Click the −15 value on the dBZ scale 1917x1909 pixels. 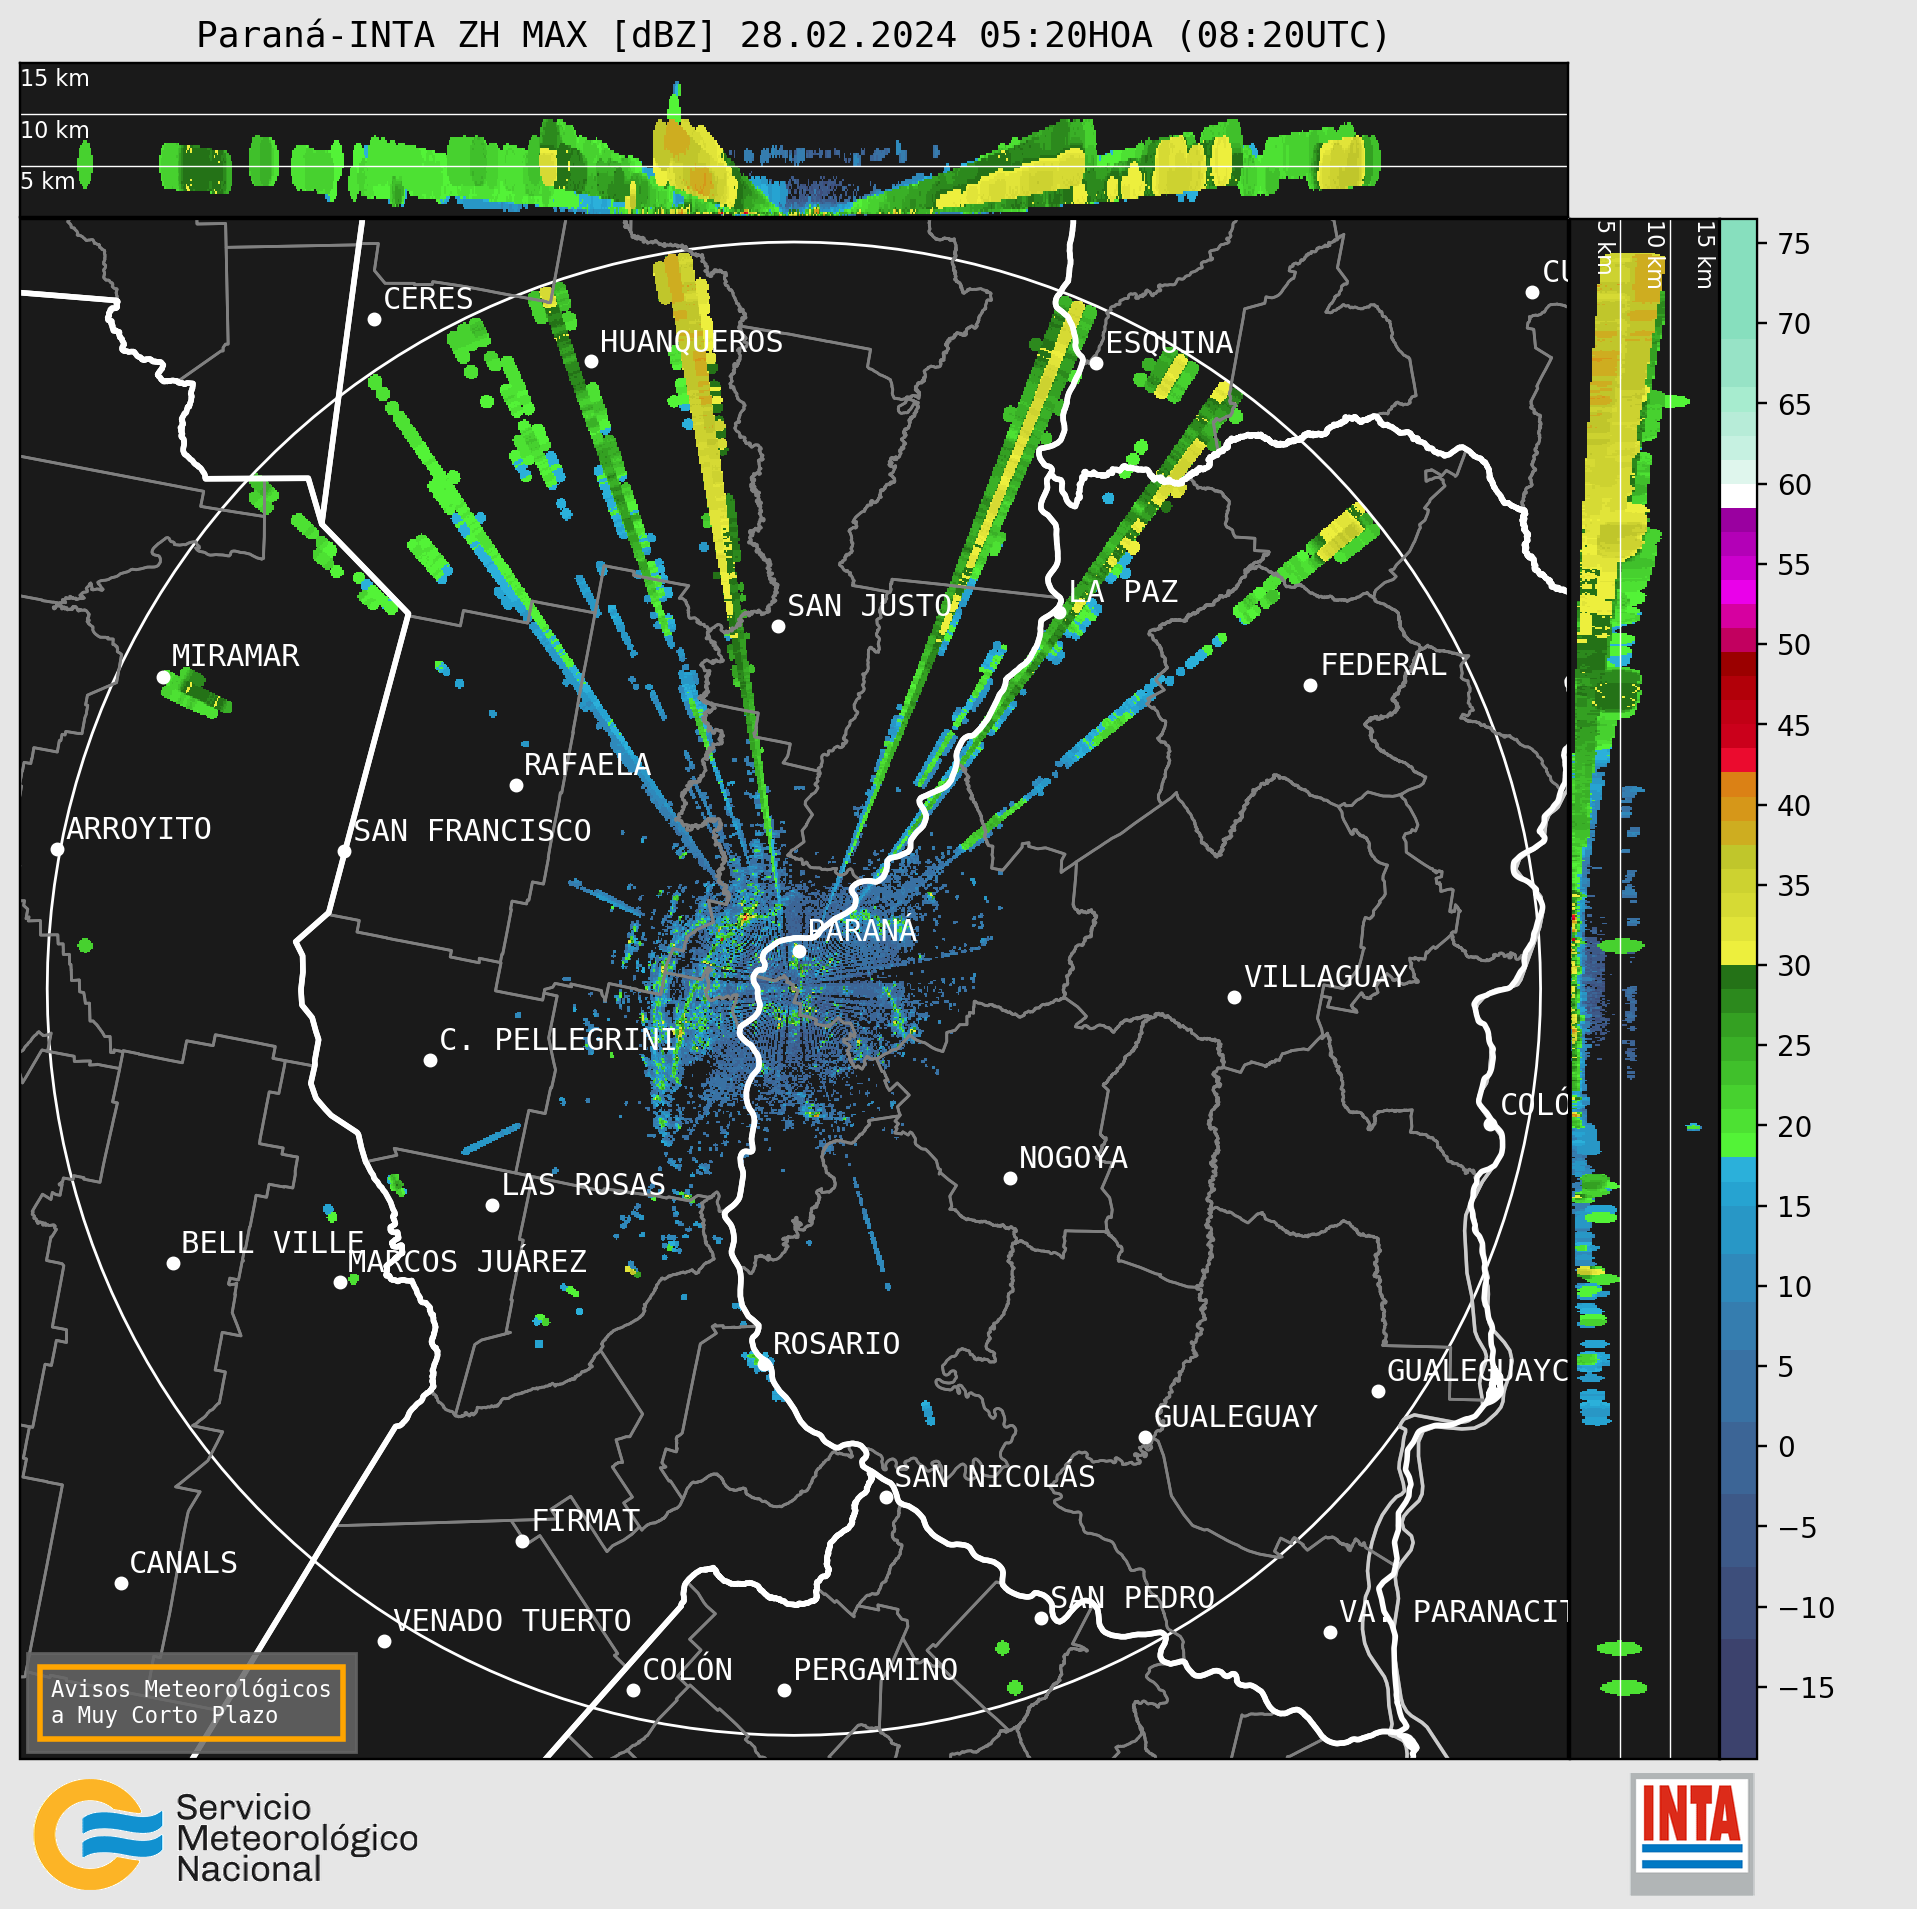point(1806,1688)
